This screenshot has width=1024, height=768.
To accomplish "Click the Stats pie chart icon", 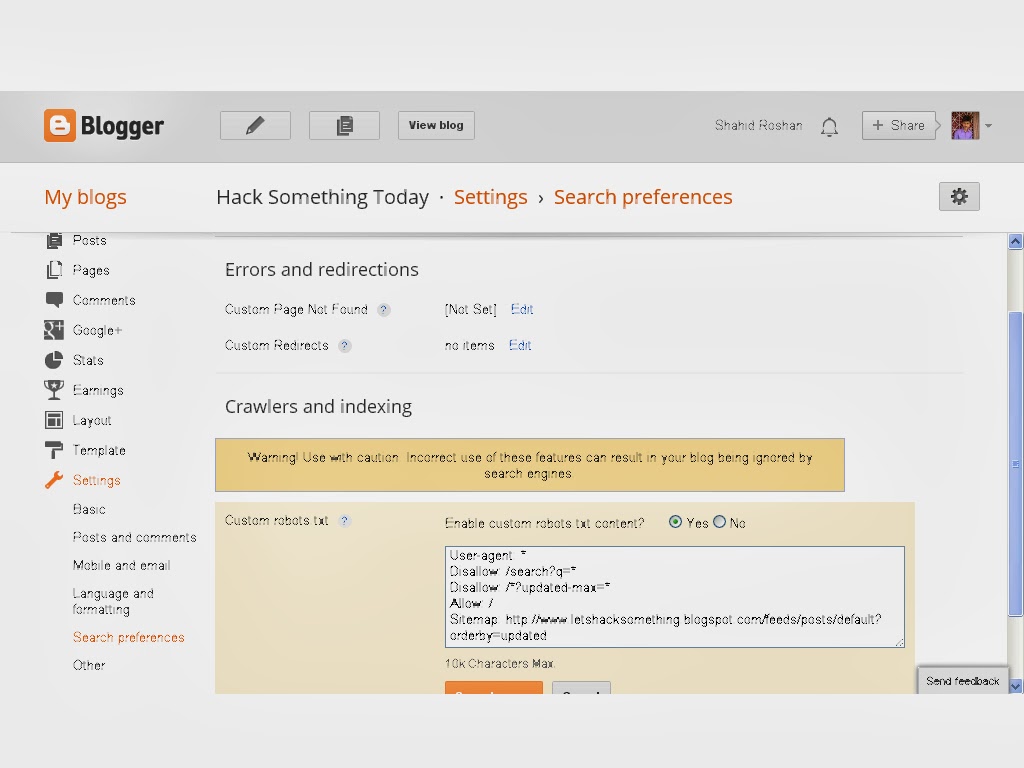I will point(54,360).
